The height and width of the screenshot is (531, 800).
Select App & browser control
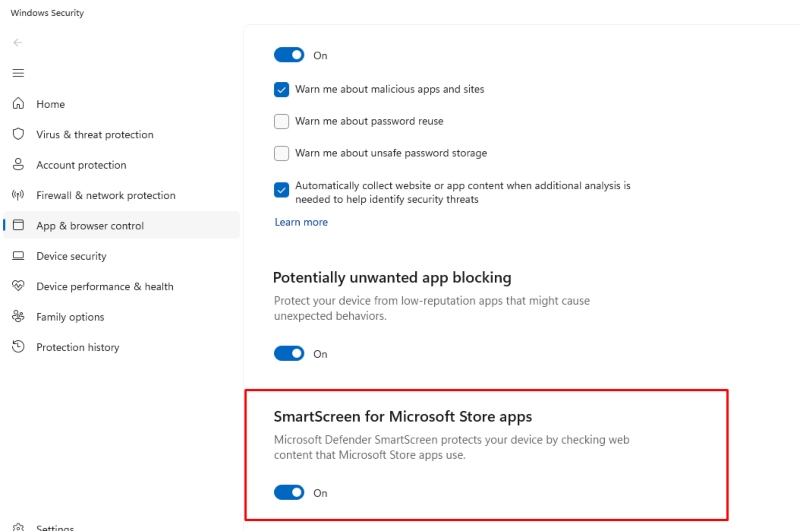(x=121, y=225)
